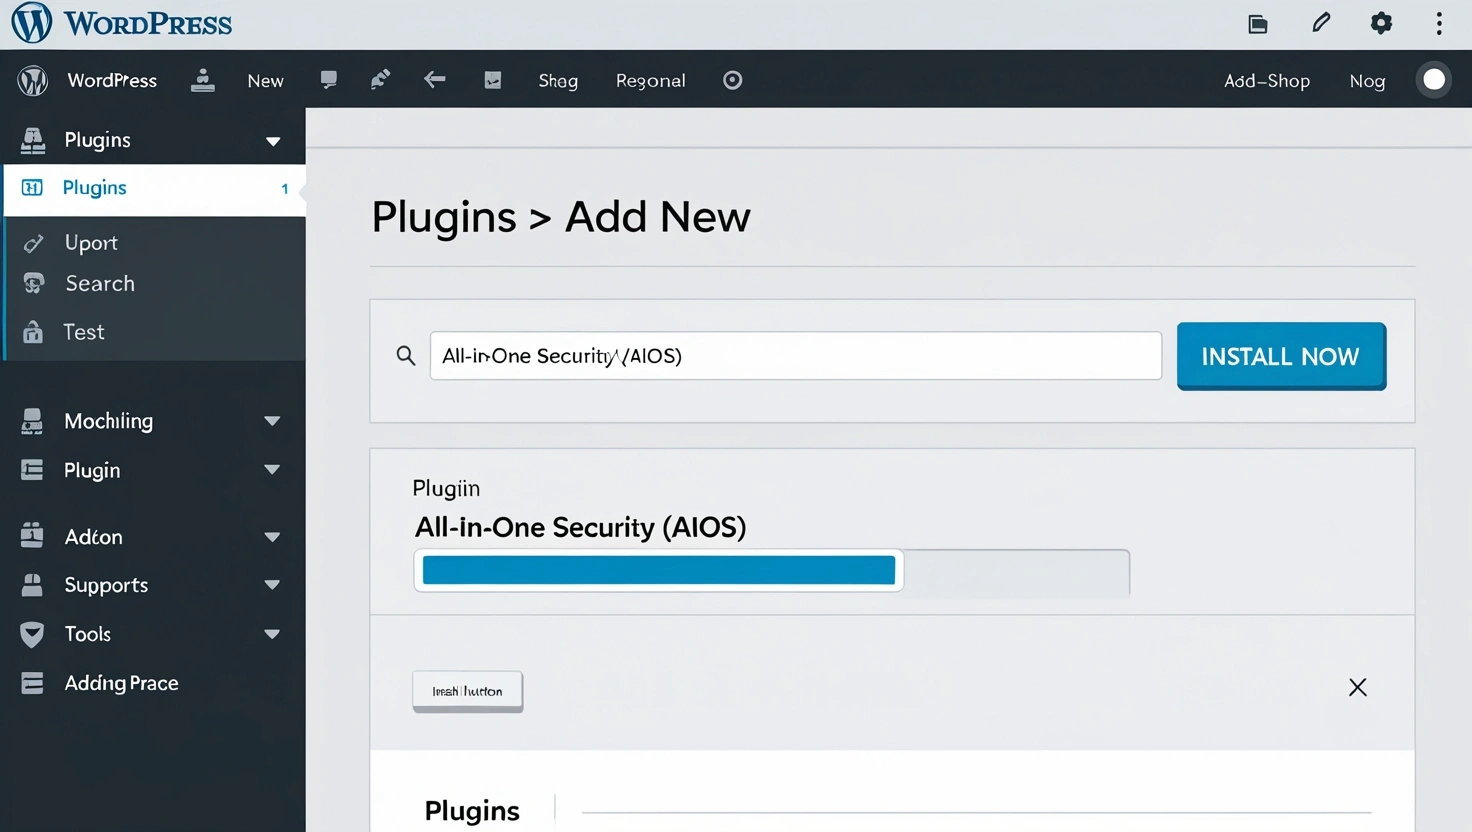Open Regonal in the admin bar

650,81
